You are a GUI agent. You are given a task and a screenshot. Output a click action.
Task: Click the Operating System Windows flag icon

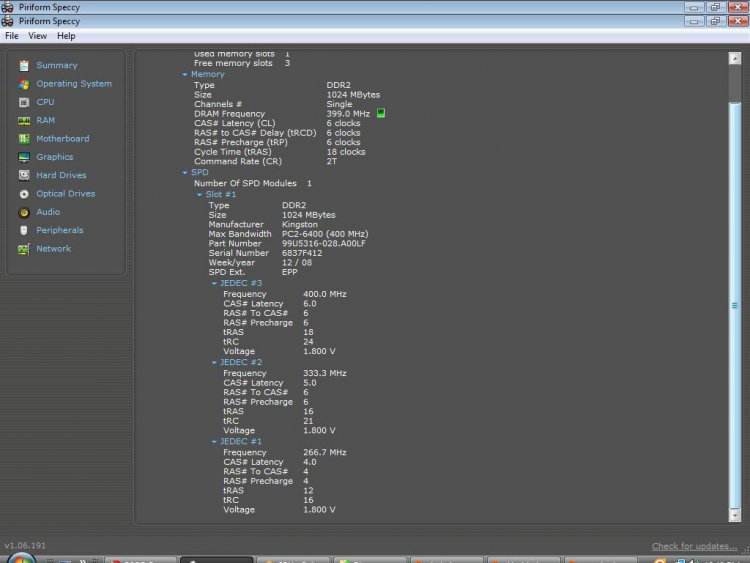click(x=24, y=84)
